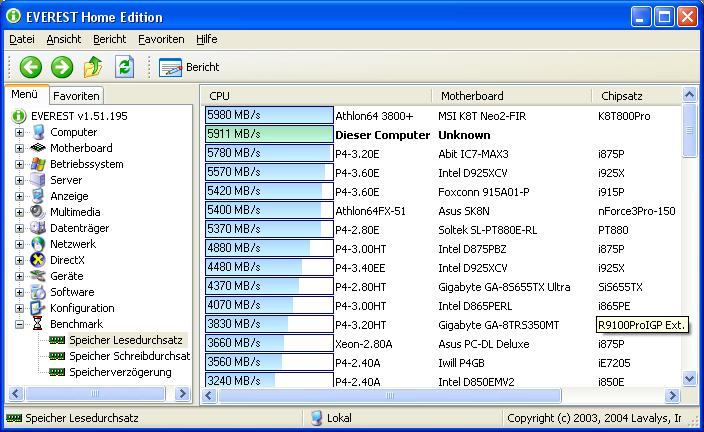Select Speicherverzögerung benchmark
Viewport: 704px width, 432px height.
[x=120, y=372]
